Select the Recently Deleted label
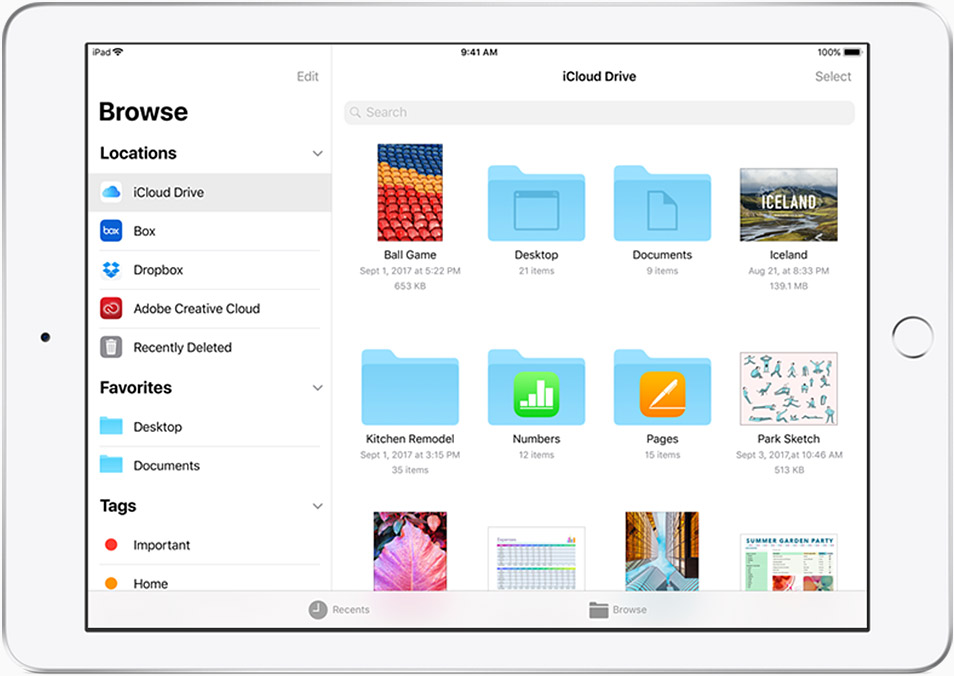The width and height of the screenshot is (954, 676). coord(183,347)
